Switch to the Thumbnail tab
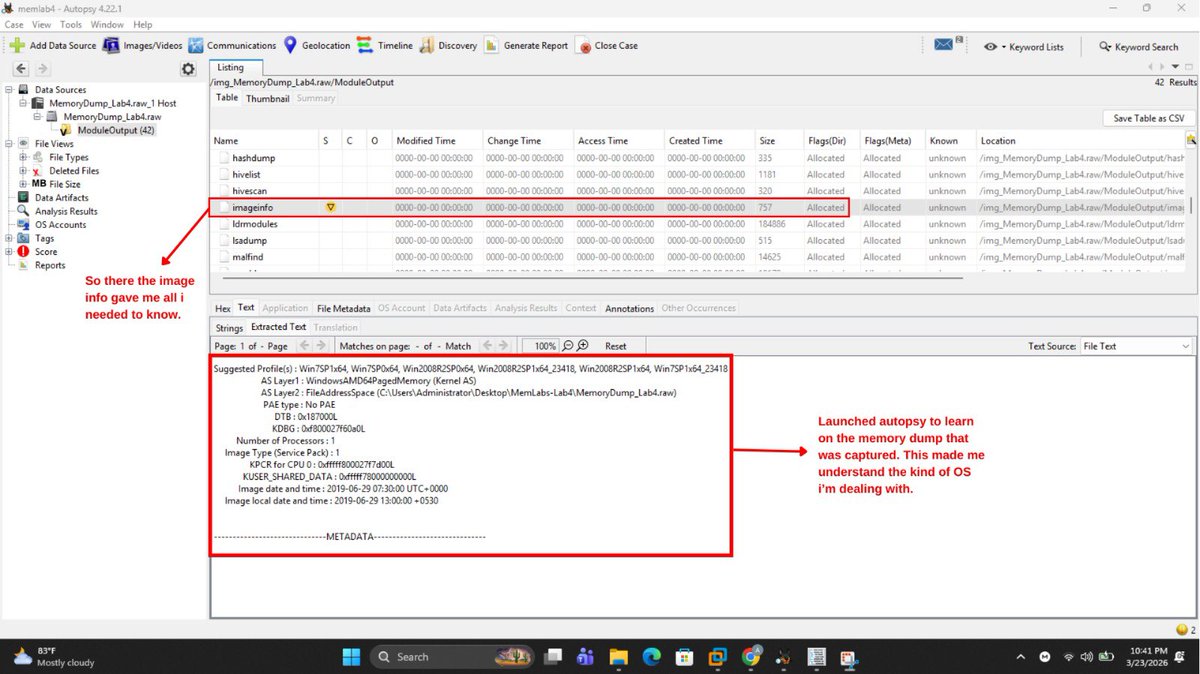Image resolution: width=1200 pixels, height=674 pixels. [268, 98]
